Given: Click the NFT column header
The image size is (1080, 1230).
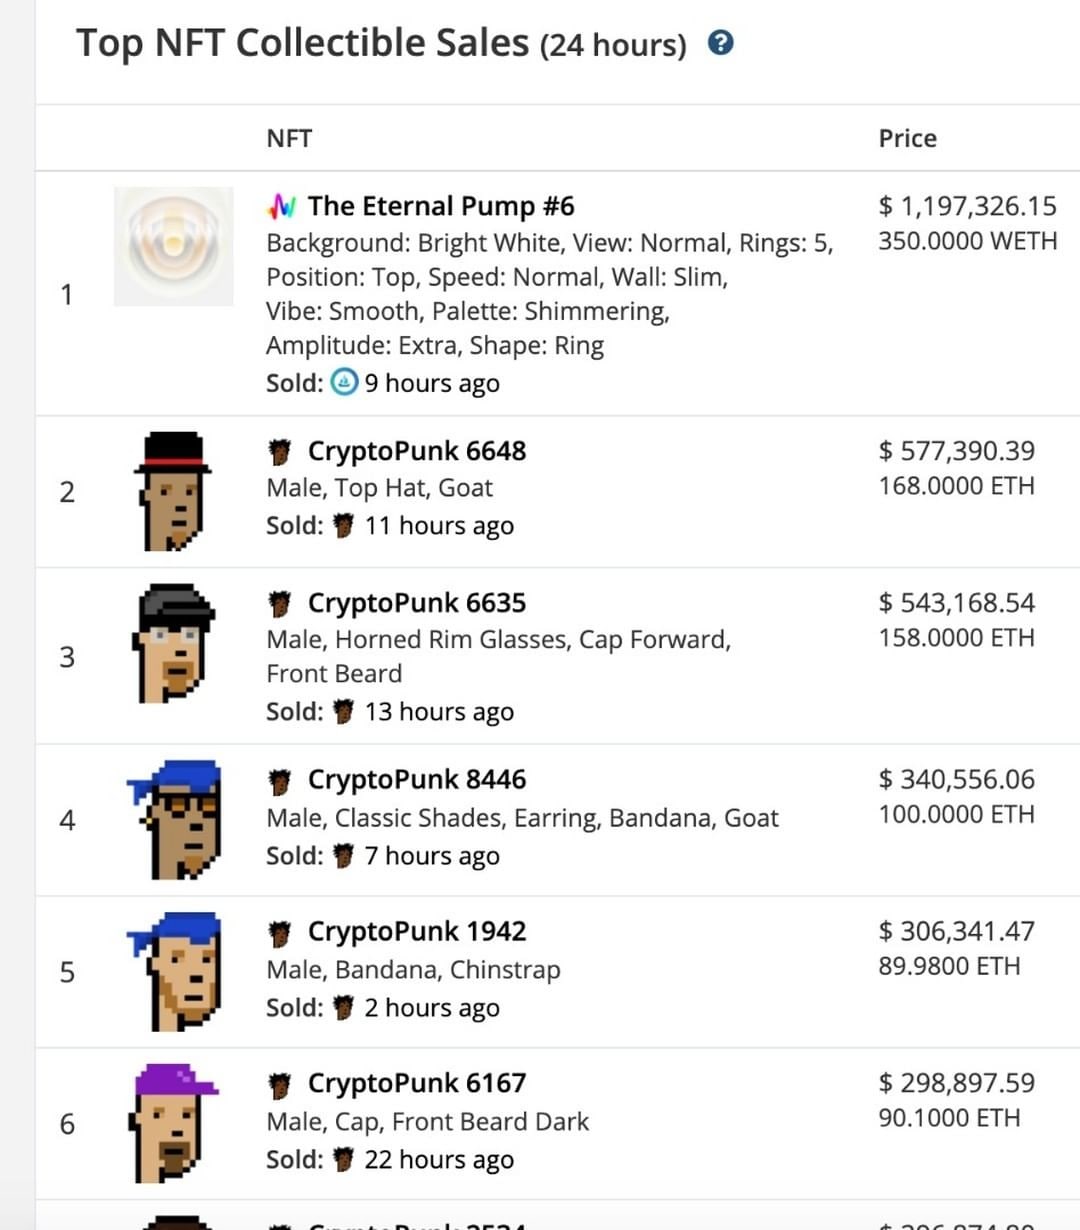Looking at the screenshot, I should (x=289, y=139).
